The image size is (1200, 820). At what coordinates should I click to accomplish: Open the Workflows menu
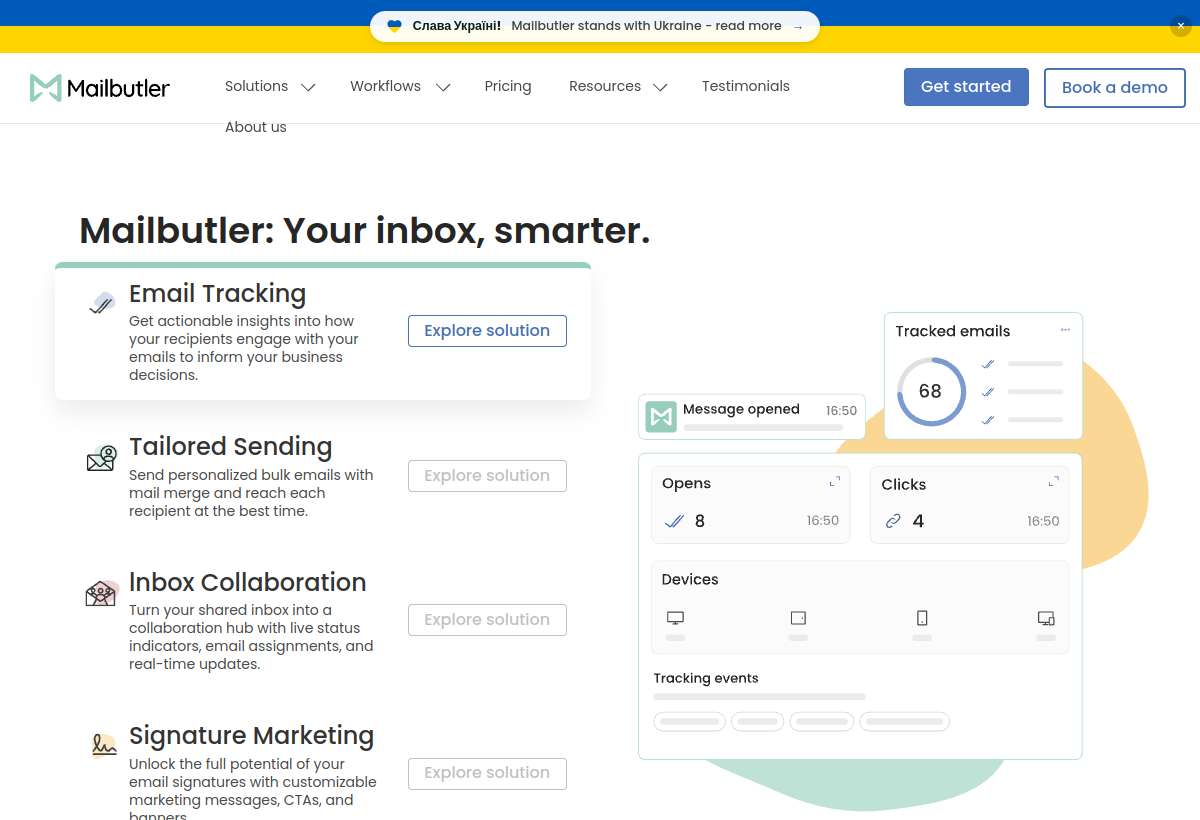pos(385,86)
